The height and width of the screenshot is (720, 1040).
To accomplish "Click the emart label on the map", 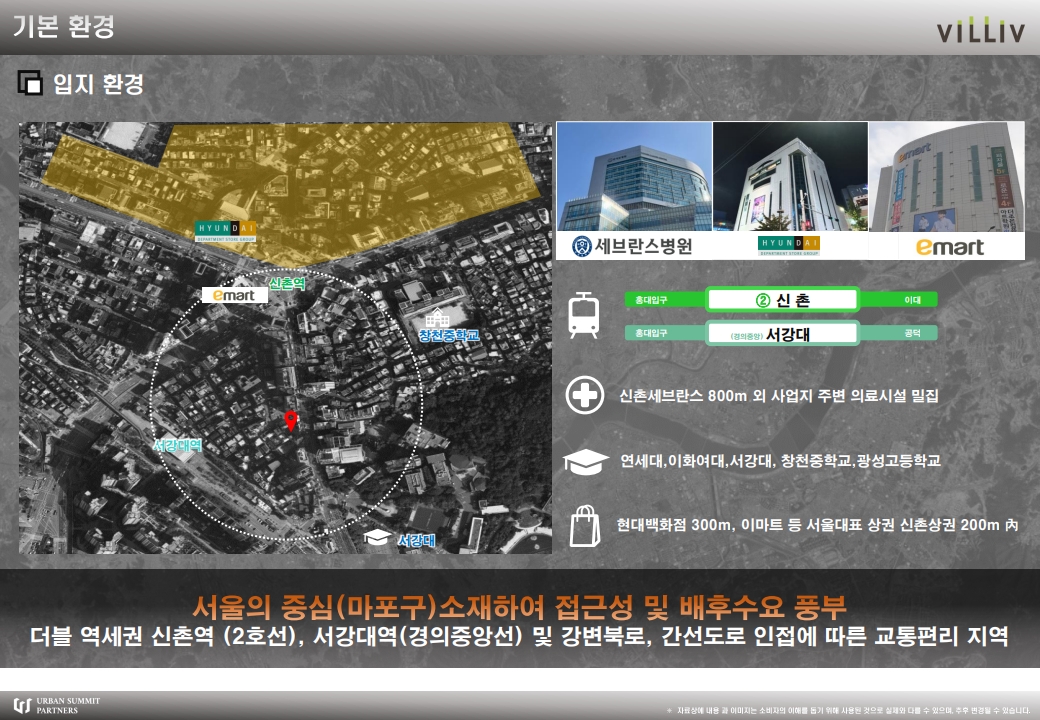I will click(235, 295).
